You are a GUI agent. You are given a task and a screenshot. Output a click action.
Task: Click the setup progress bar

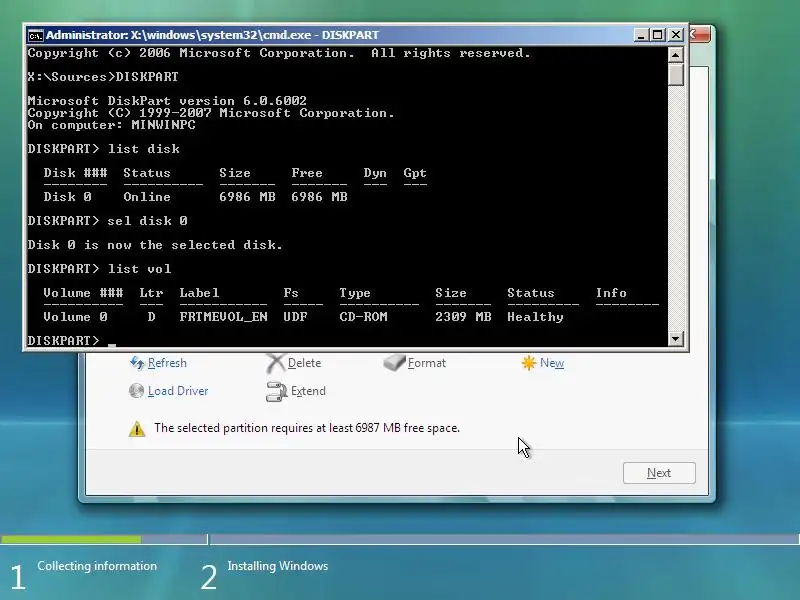[400, 539]
